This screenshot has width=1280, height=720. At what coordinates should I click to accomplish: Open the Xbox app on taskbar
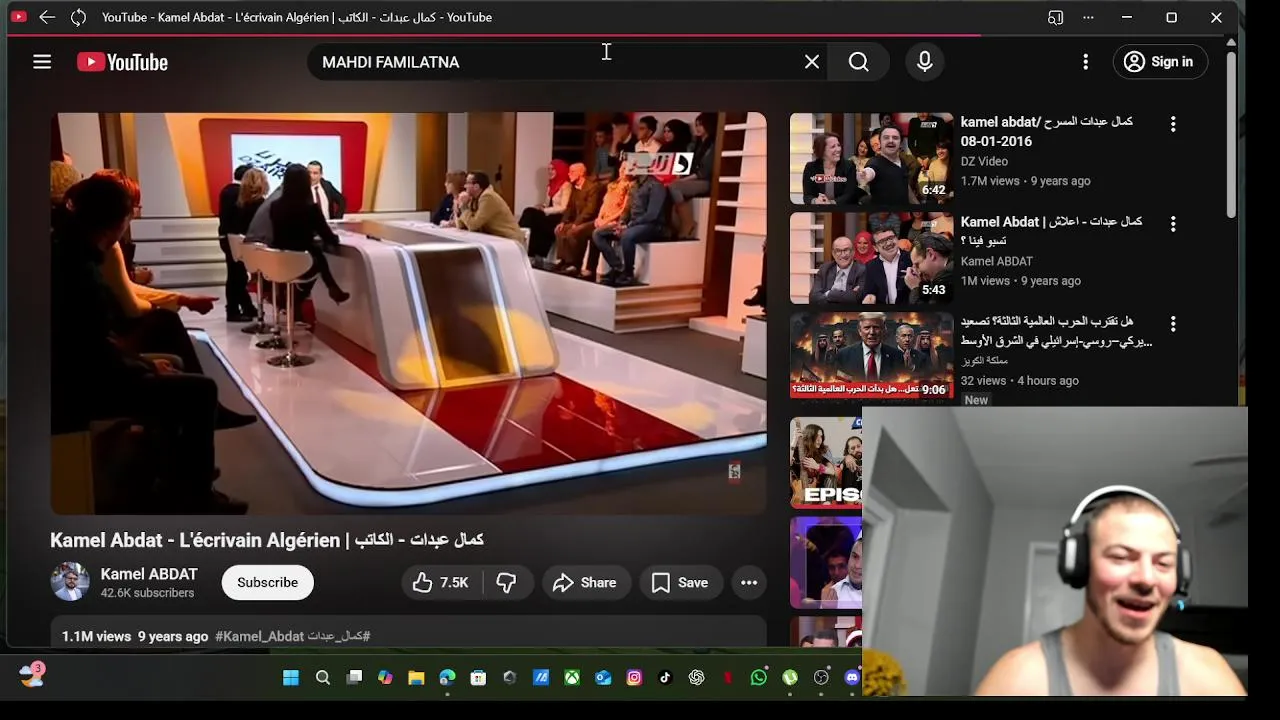572,678
